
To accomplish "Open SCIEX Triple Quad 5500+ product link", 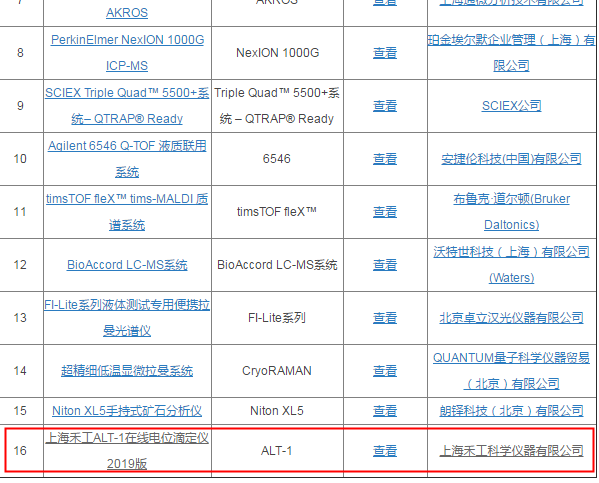I will coord(127,106).
